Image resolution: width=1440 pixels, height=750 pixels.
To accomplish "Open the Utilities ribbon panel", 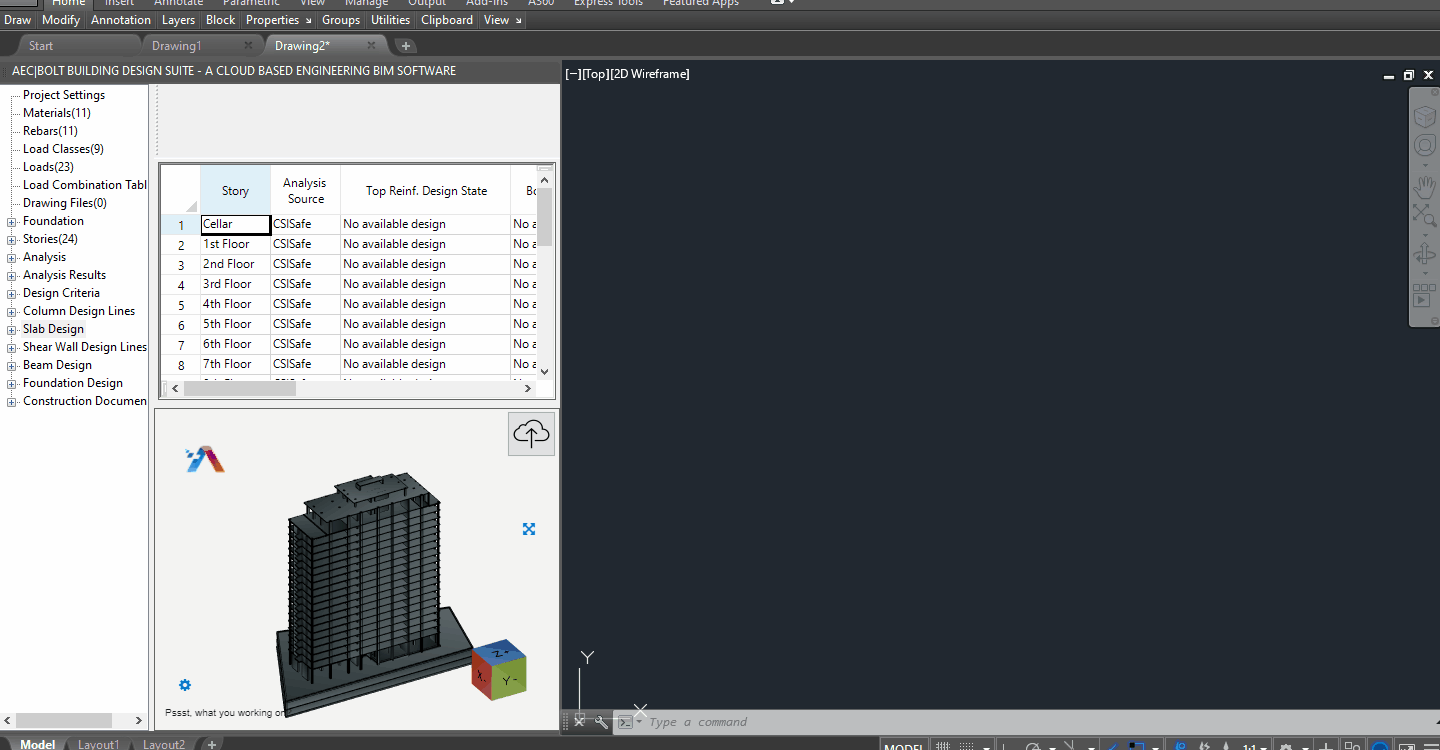I will [391, 20].
